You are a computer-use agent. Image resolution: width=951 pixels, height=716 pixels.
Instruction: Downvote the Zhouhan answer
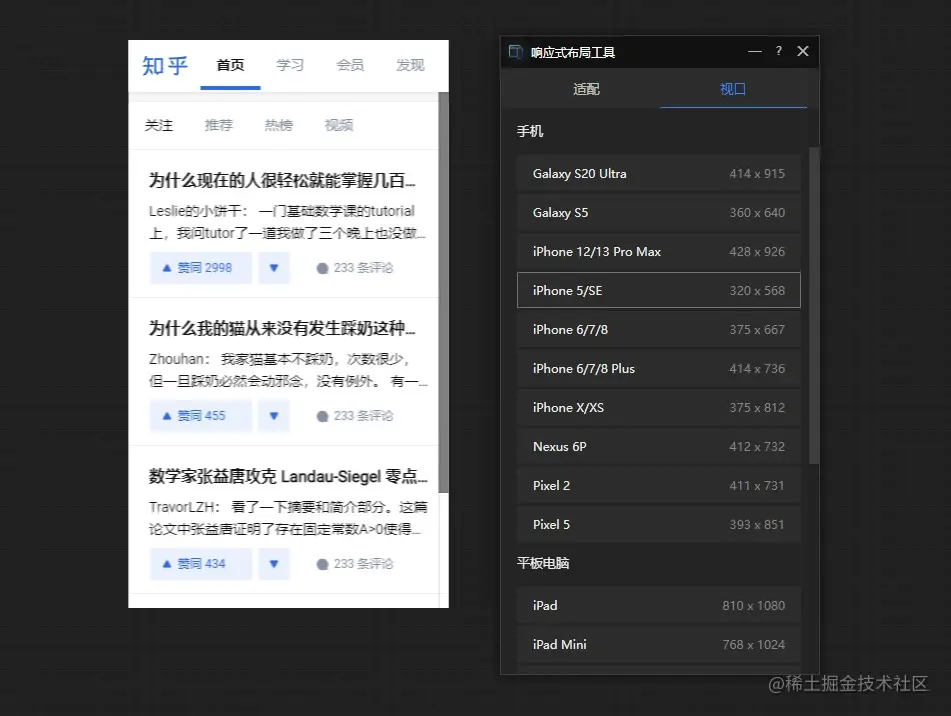click(x=274, y=416)
